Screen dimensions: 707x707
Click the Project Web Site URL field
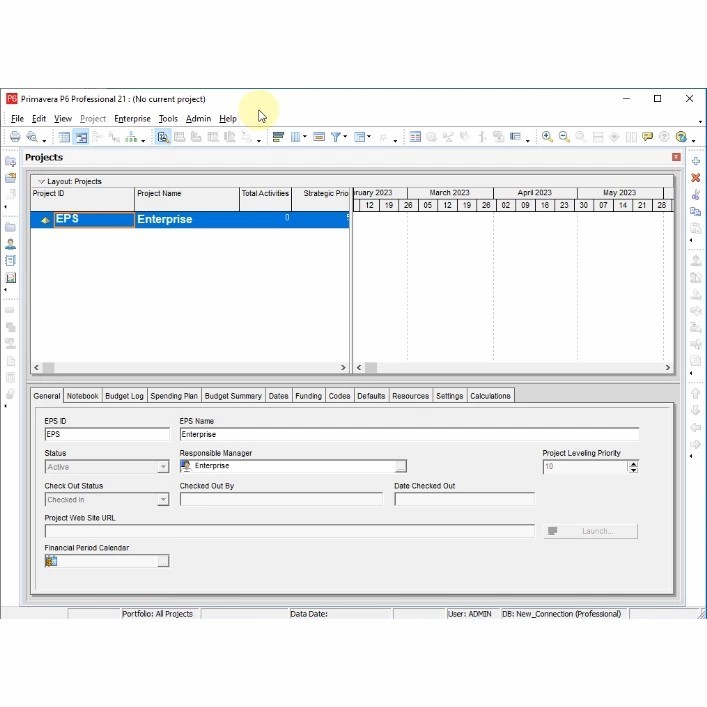tap(289, 531)
